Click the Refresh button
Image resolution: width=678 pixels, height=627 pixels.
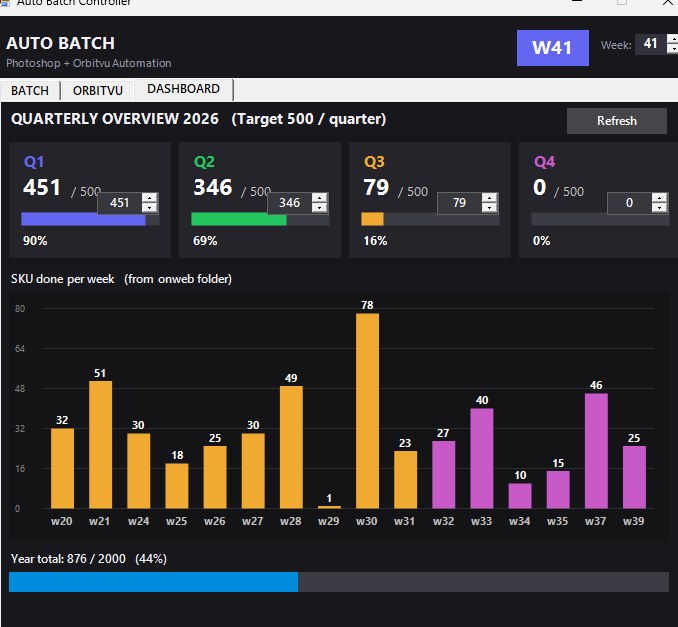[x=617, y=121]
